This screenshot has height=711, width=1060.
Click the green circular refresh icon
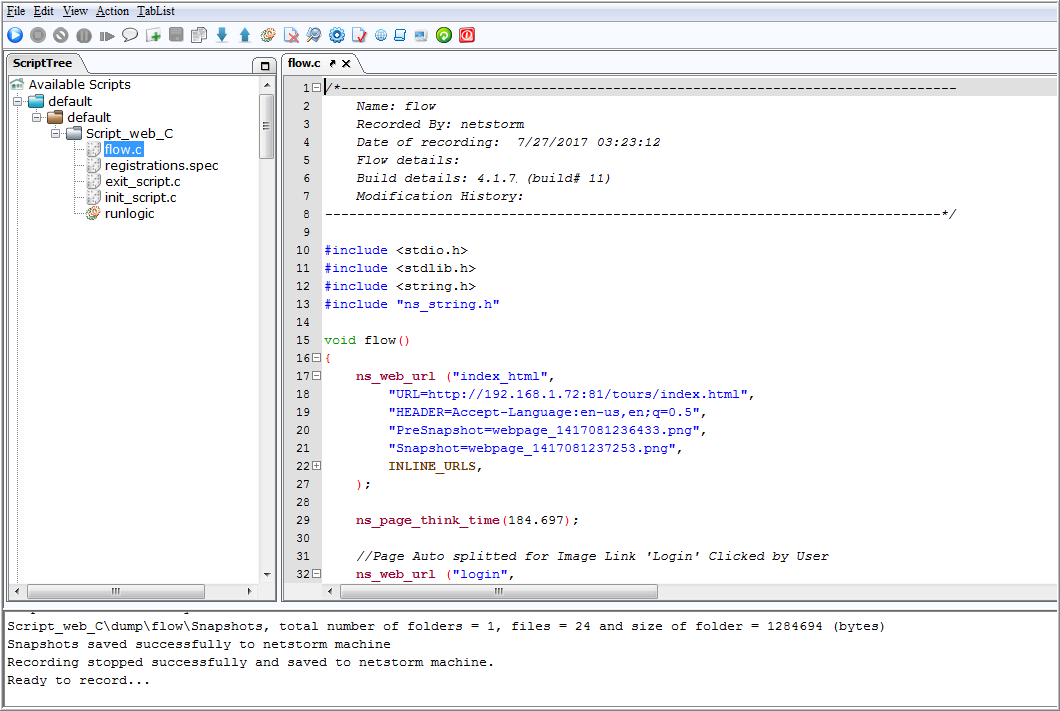(x=444, y=35)
